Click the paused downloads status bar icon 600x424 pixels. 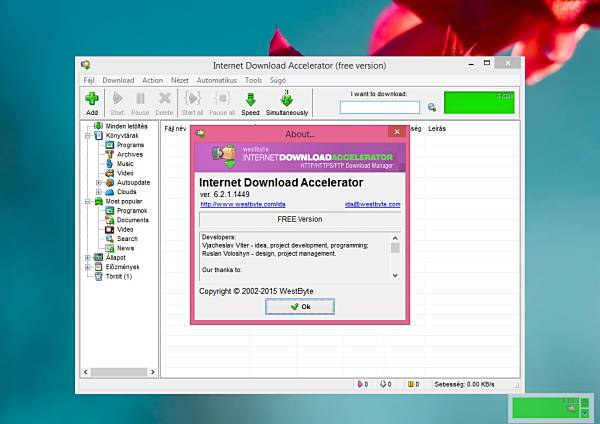[x=411, y=384]
